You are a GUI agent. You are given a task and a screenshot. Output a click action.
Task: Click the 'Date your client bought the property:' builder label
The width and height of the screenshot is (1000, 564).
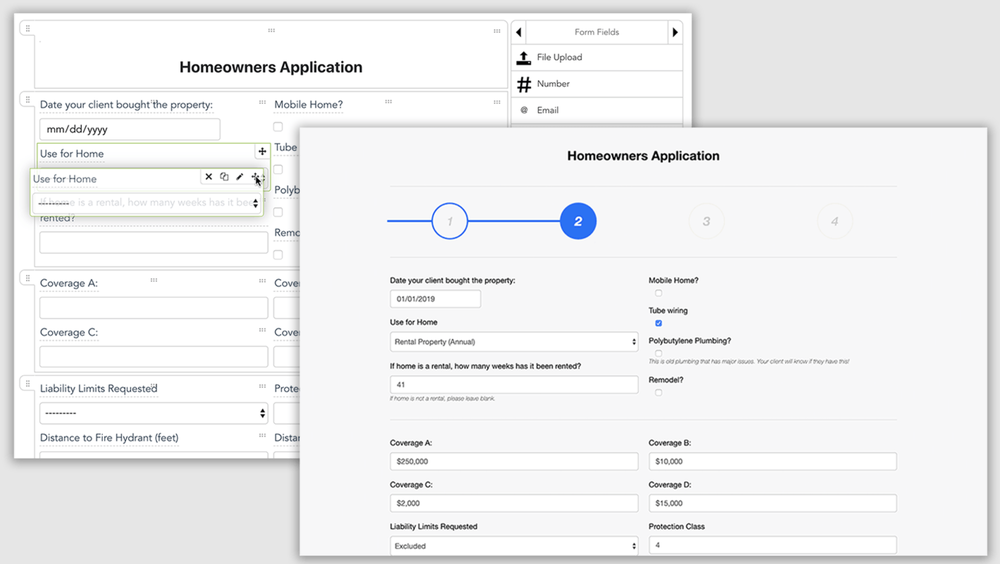(x=126, y=105)
